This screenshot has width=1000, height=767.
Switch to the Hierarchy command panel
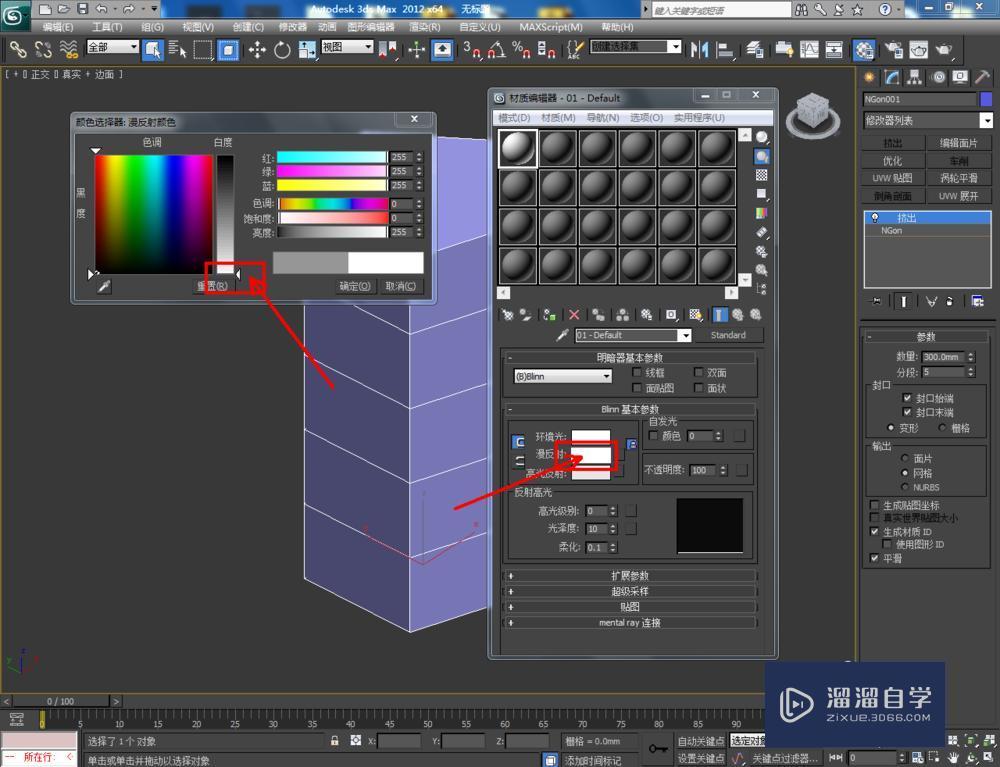point(915,77)
